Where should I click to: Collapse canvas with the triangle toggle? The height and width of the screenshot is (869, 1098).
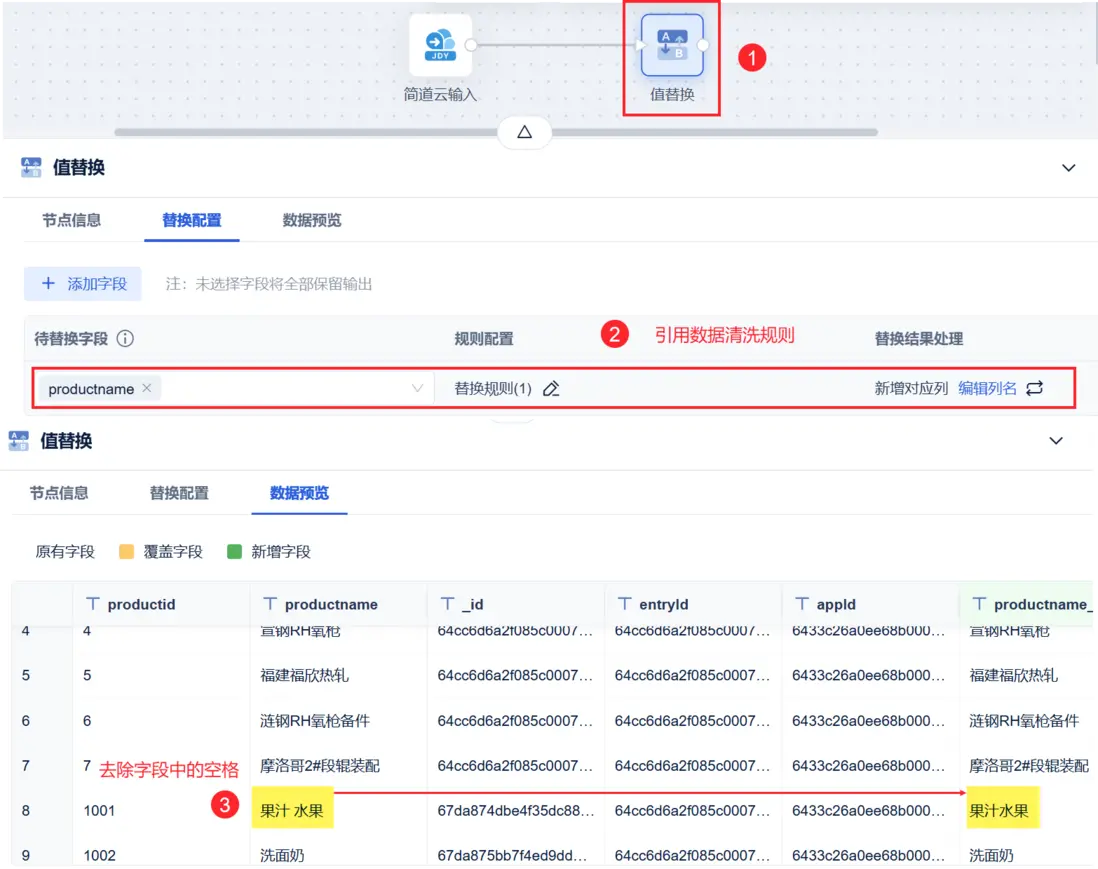click(524, 132)
